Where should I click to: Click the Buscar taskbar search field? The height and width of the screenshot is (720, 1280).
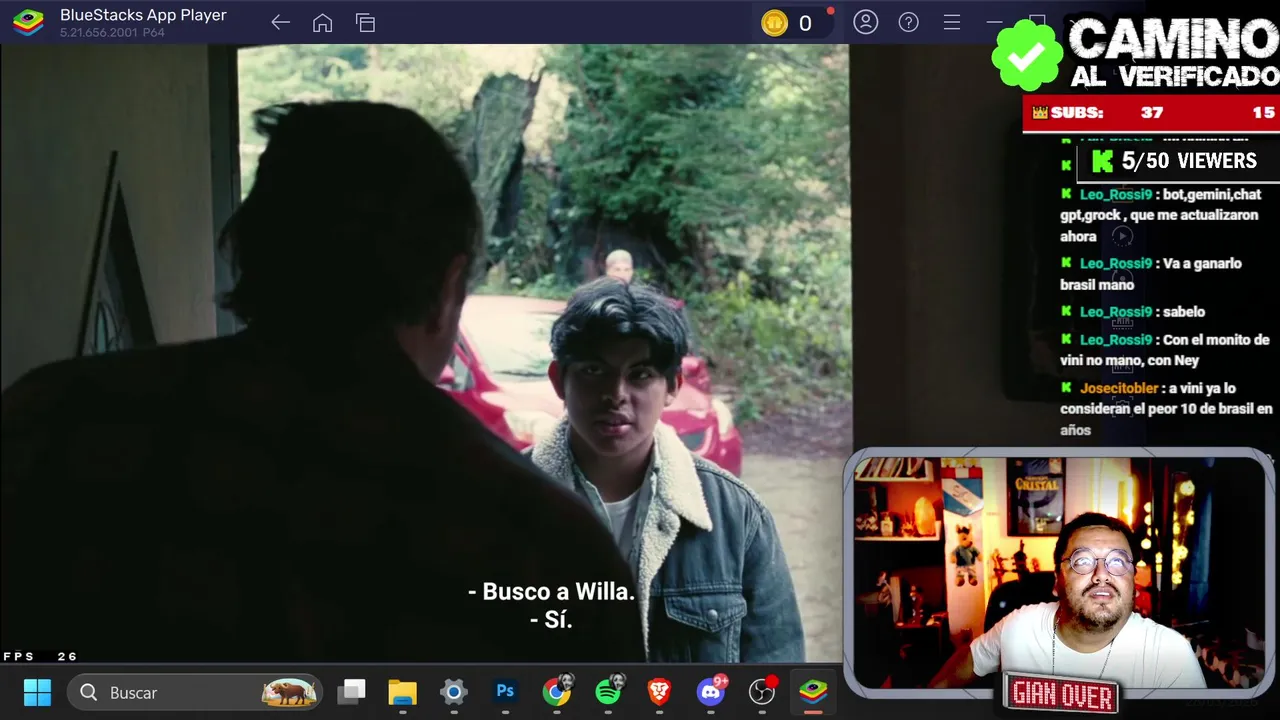[x=196, y=692]
